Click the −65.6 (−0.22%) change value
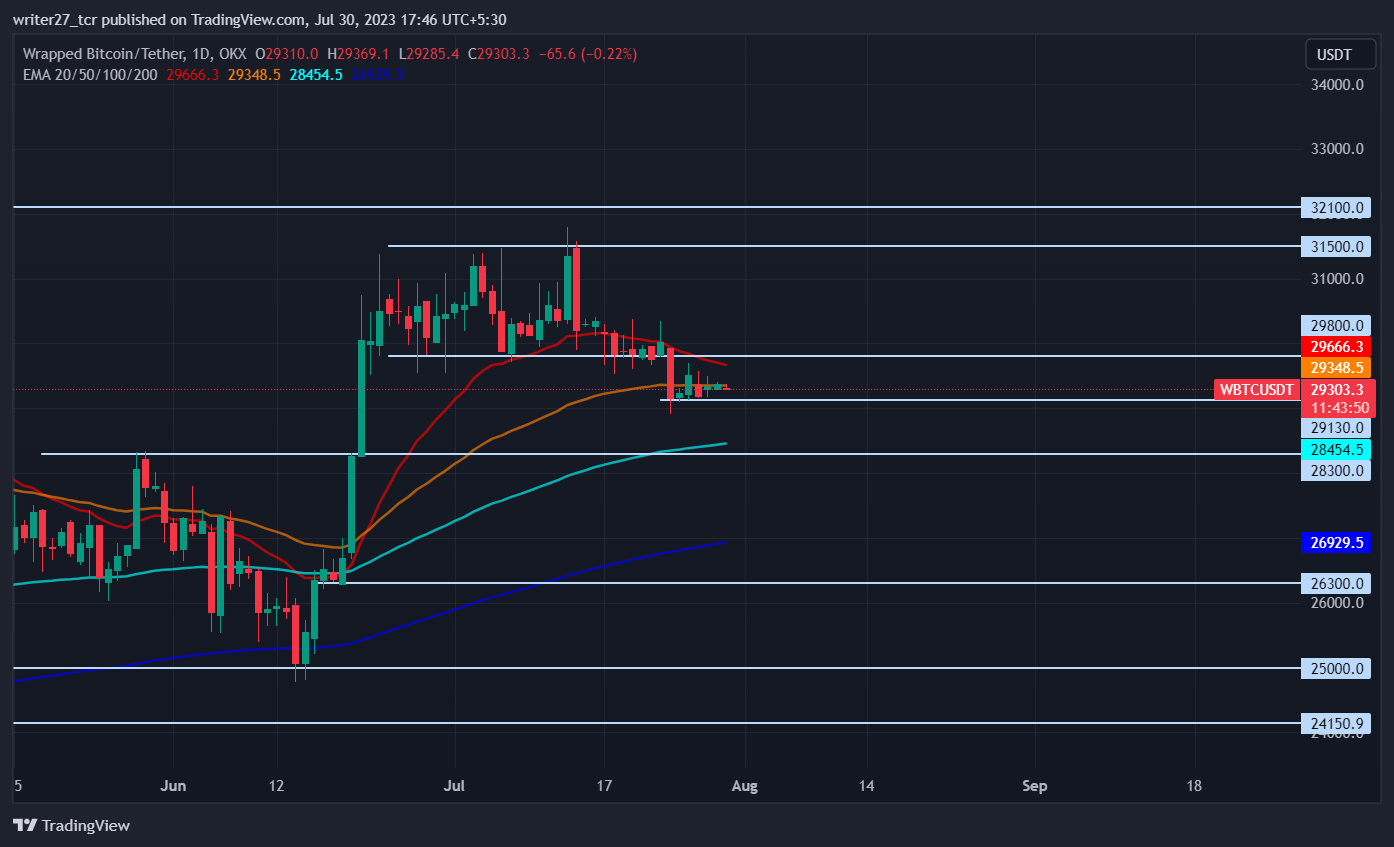The image size is (1394, 847). (588, 54)
